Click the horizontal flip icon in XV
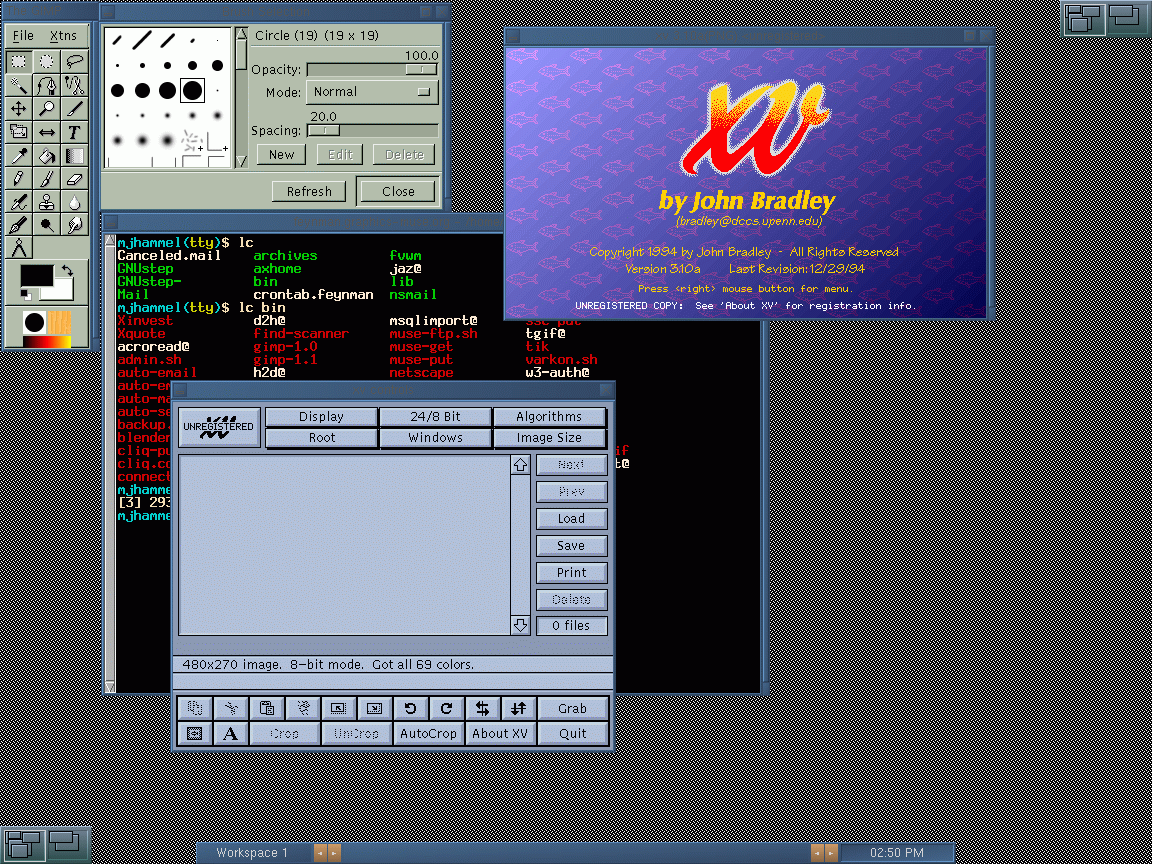The width and height of the screenshot is (1152, 864). tap(482, 708)
